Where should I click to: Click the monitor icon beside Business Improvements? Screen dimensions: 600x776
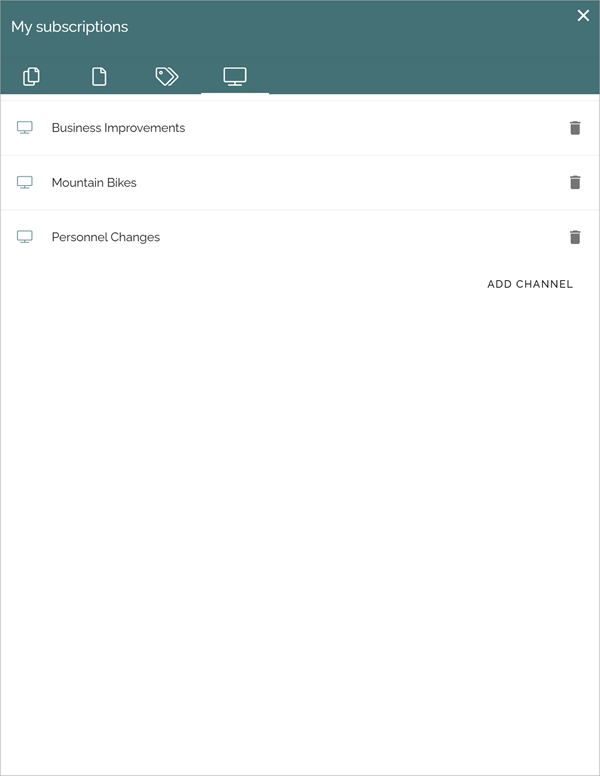point(25,128)
